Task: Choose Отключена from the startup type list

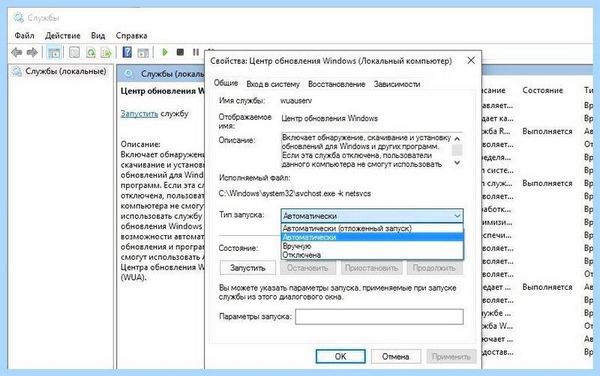Action: tap(372, 255)
